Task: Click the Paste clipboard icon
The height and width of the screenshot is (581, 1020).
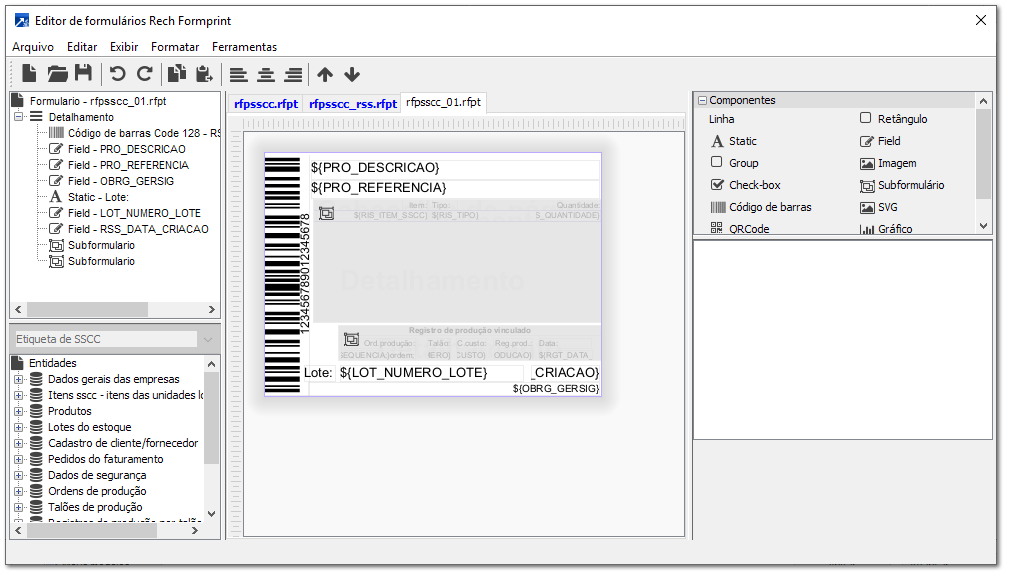Action: pyautogui.click(x=204, y=74)
